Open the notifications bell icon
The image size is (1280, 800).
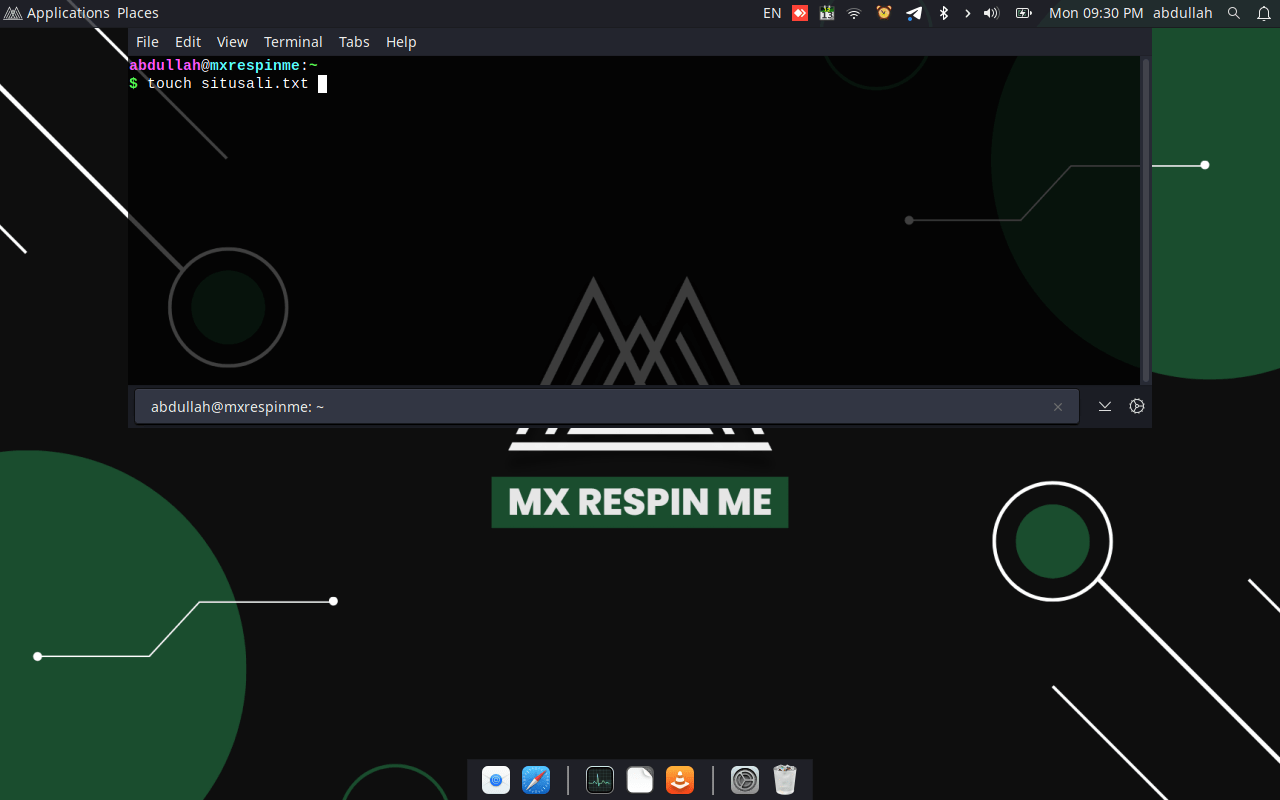click(1264, 13)
